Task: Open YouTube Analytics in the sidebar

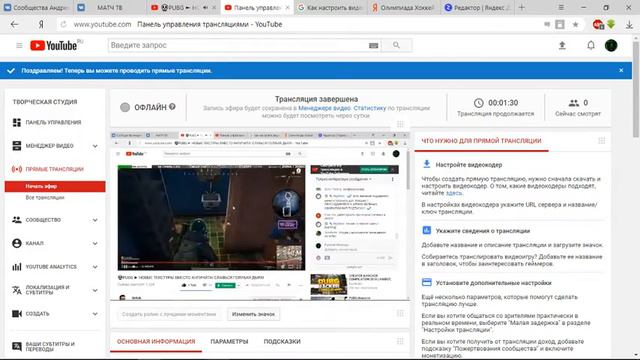Action: pos(51,267)
